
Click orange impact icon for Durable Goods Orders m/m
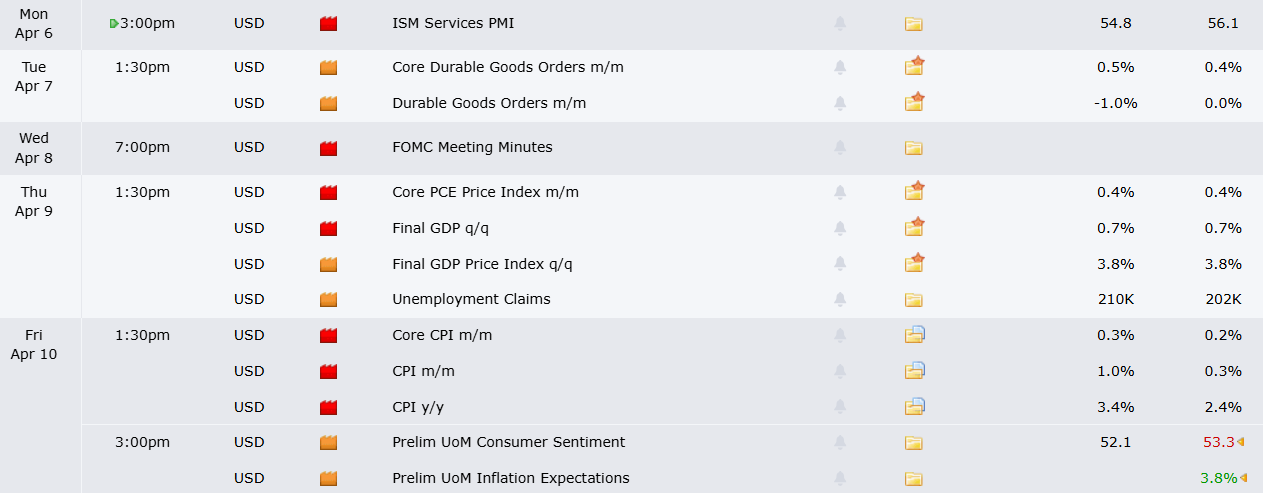click(x=328, y=103)
